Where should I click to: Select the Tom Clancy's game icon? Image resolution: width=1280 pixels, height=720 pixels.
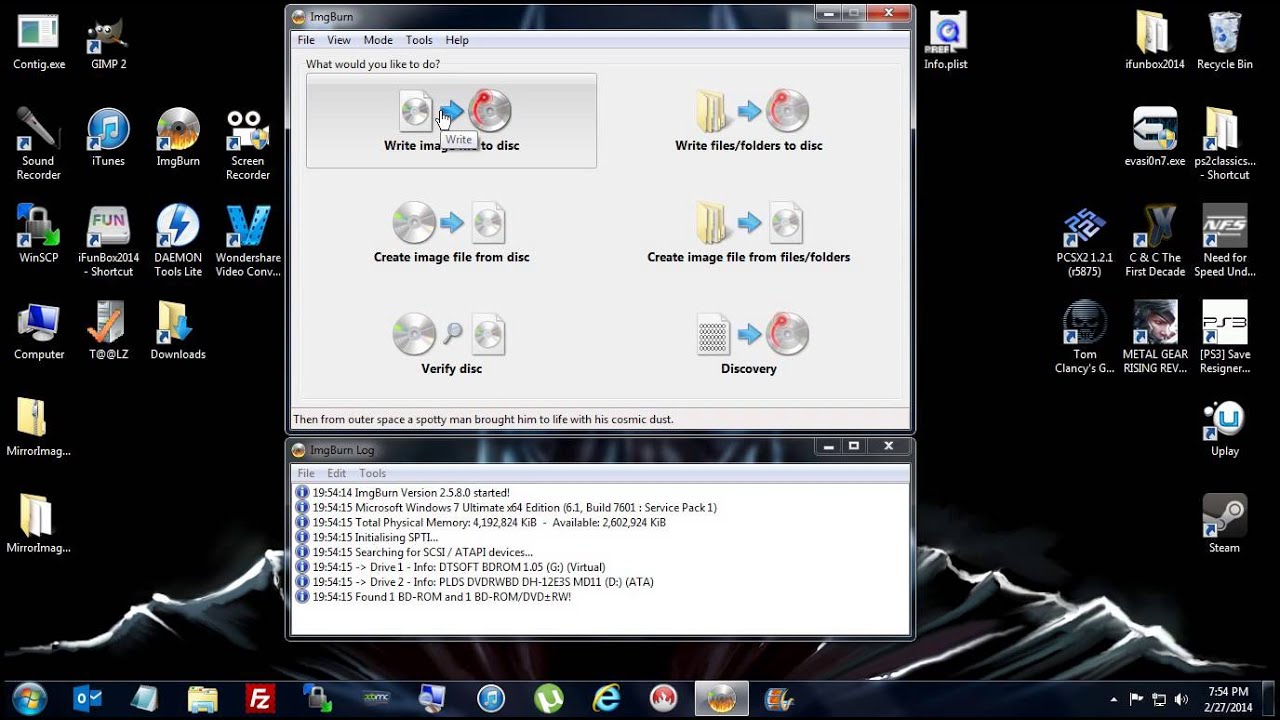(1085, 338)
